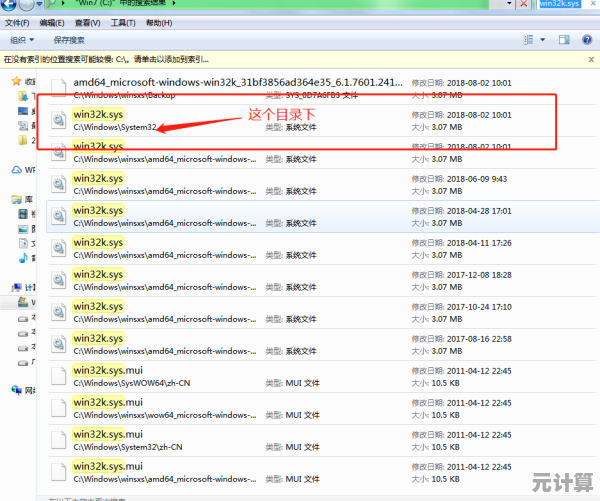Open the 查看(V) menu
The width and height of the screenshot is (600, 501).
coord(87,22)
